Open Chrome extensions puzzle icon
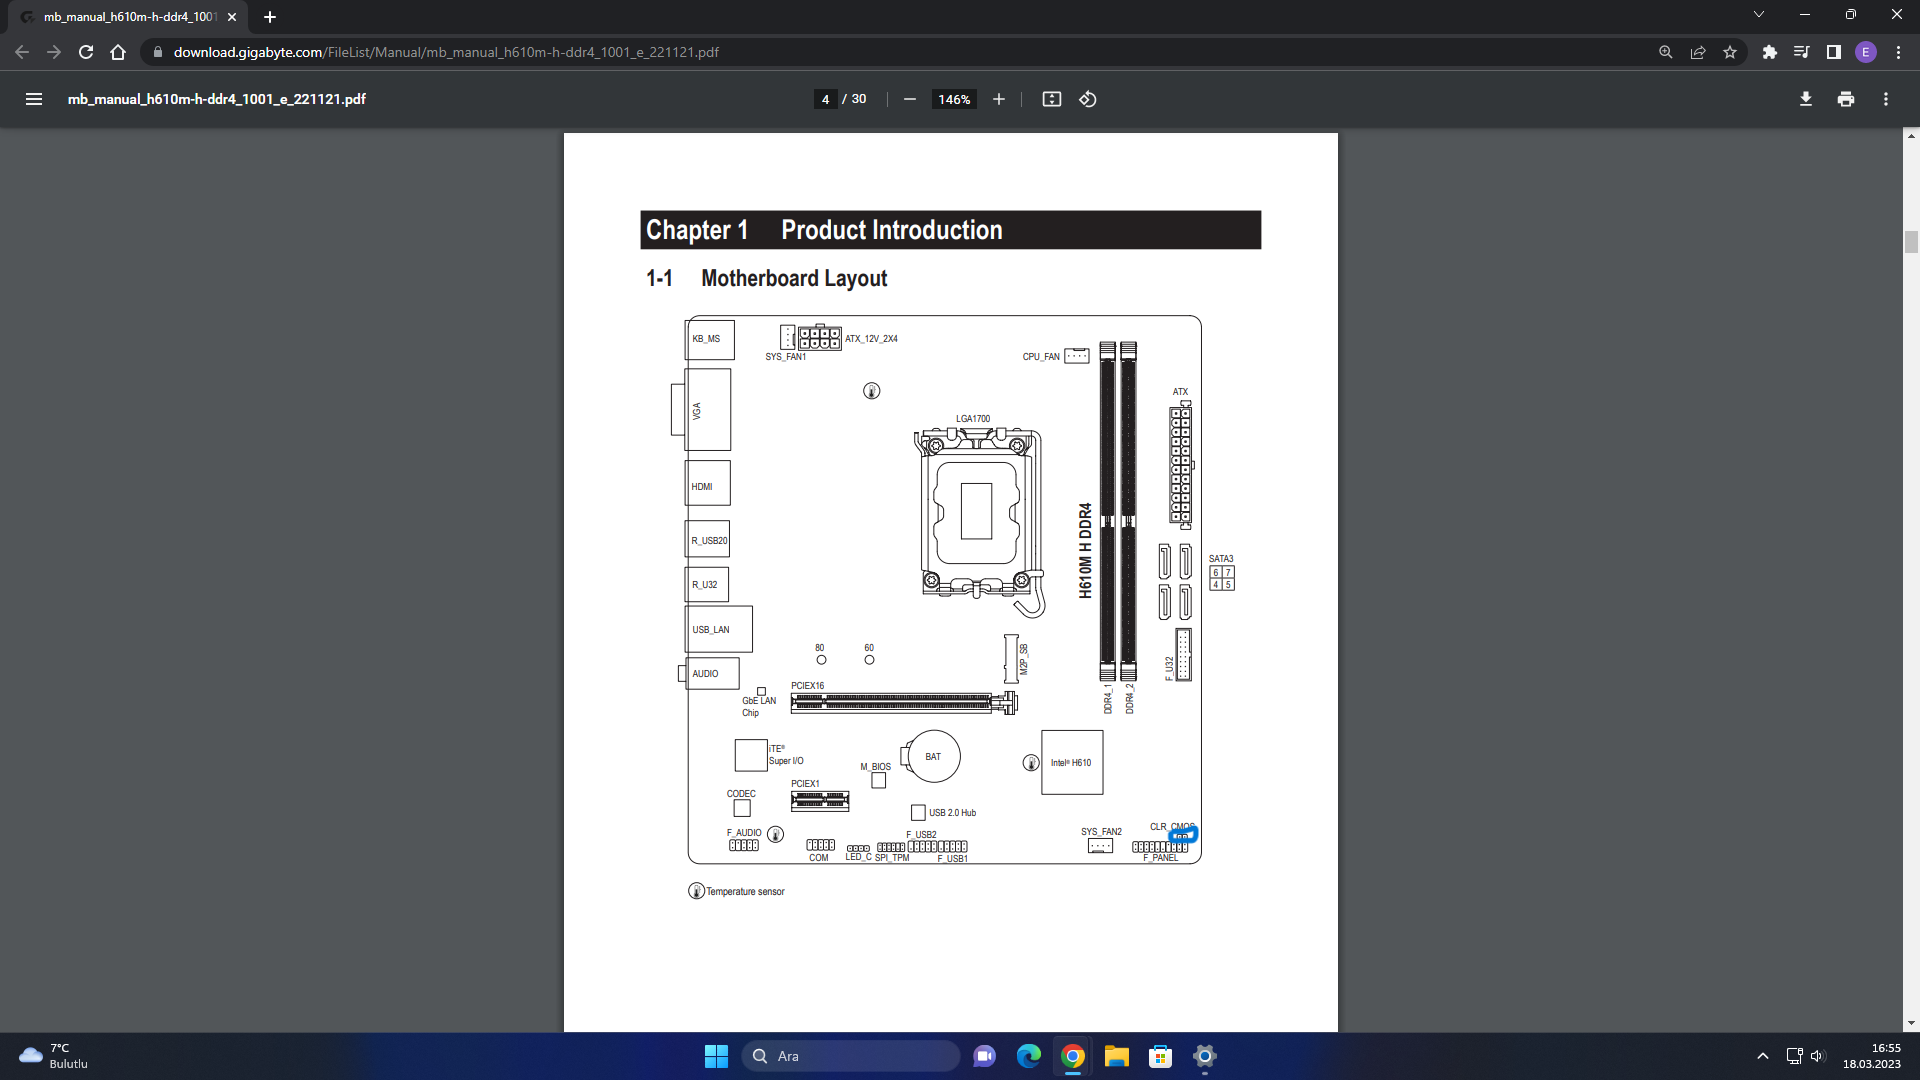 click(1769, 52)
